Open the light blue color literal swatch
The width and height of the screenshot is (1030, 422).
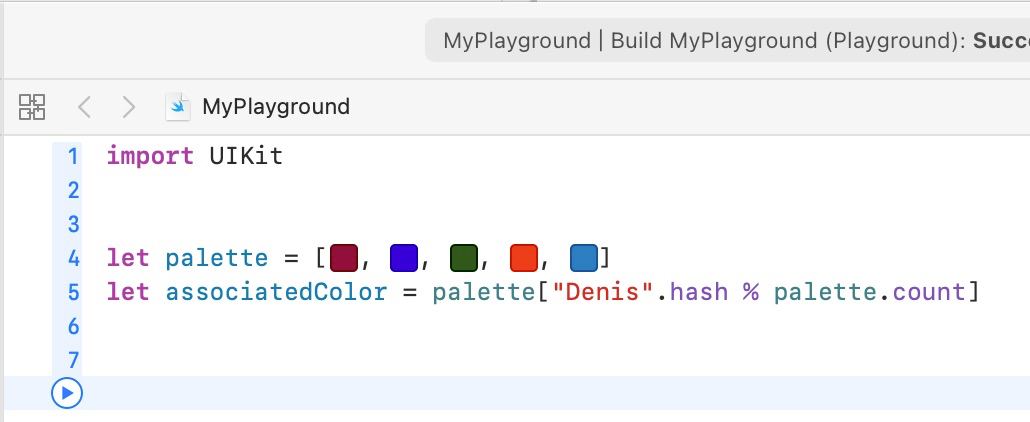tap(583, 258)
